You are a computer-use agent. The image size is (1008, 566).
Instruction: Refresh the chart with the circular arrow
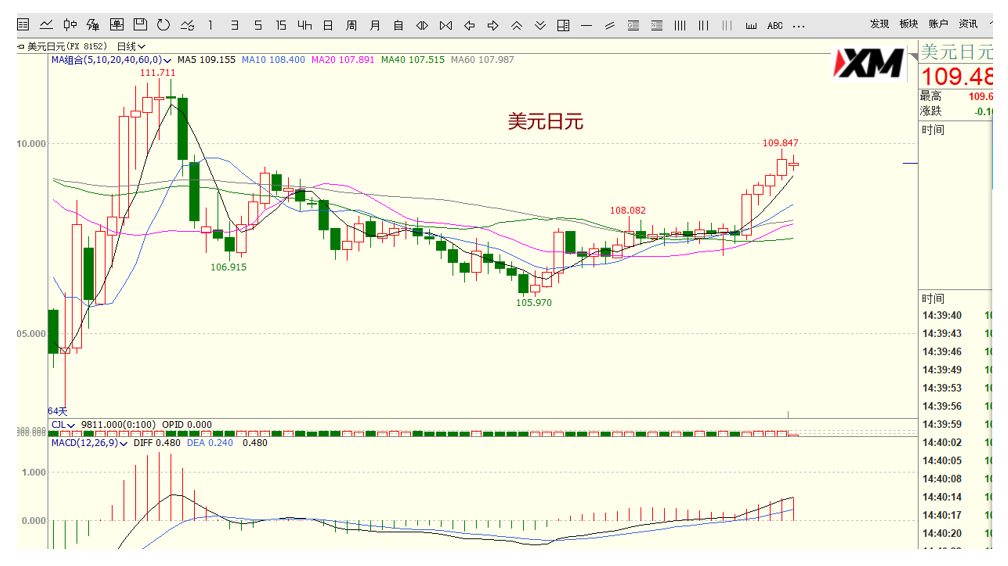(x=163, y=25)
